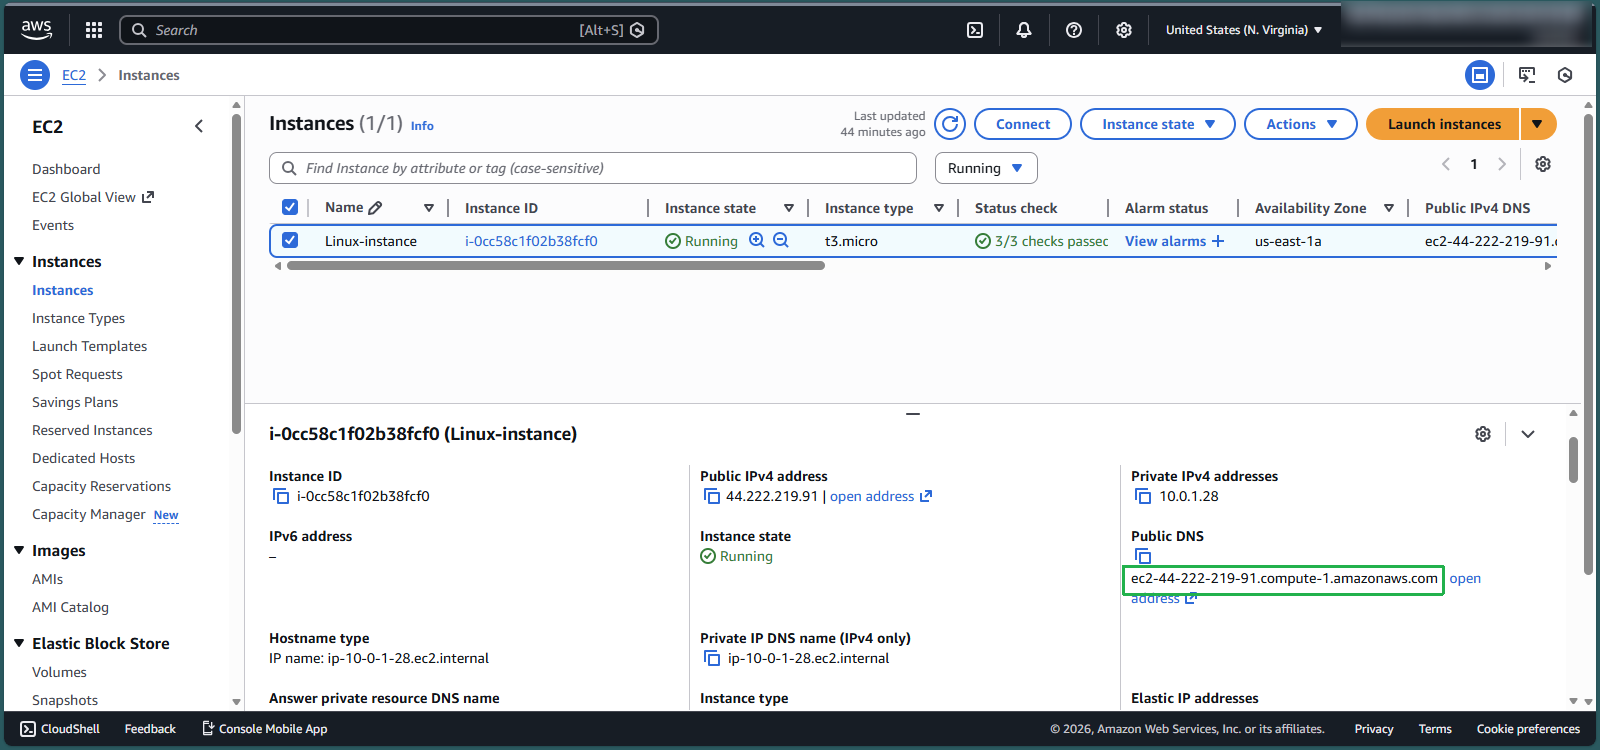Open the services grid menu

pyautogui.click(x=94, y=30)
